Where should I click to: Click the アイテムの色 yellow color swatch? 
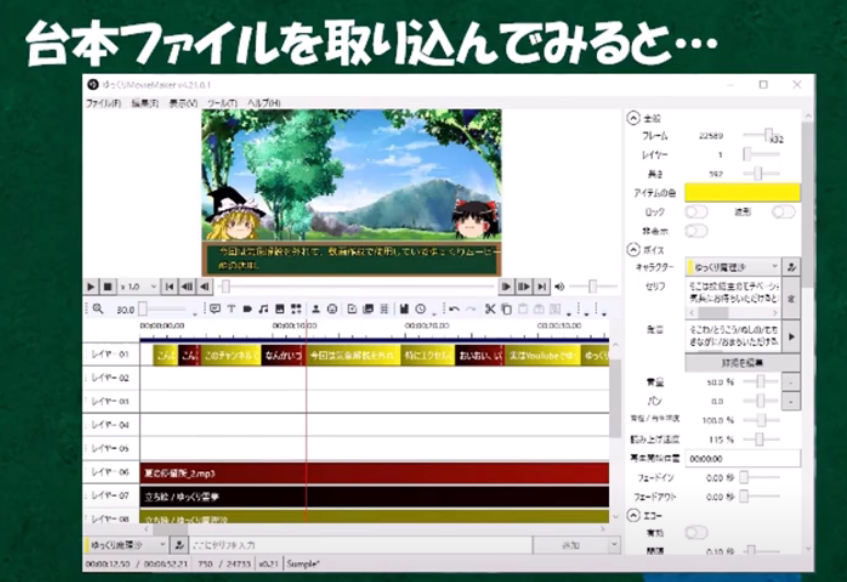[x=742, y=193]
